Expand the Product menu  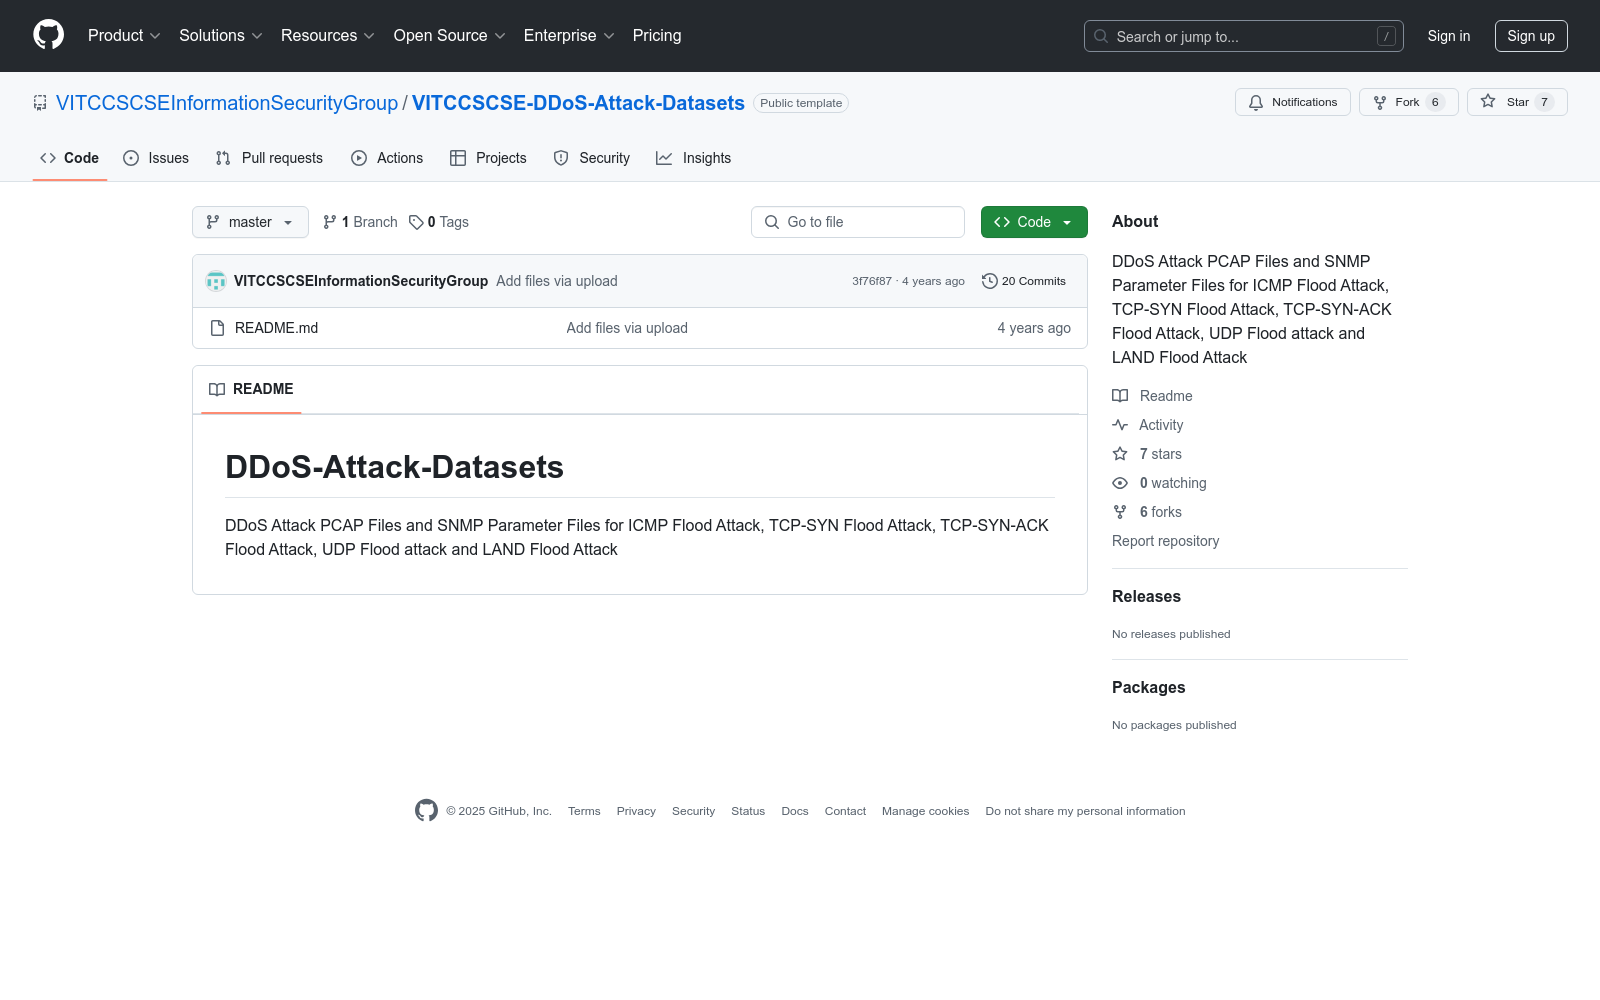(x=124, y=36)
